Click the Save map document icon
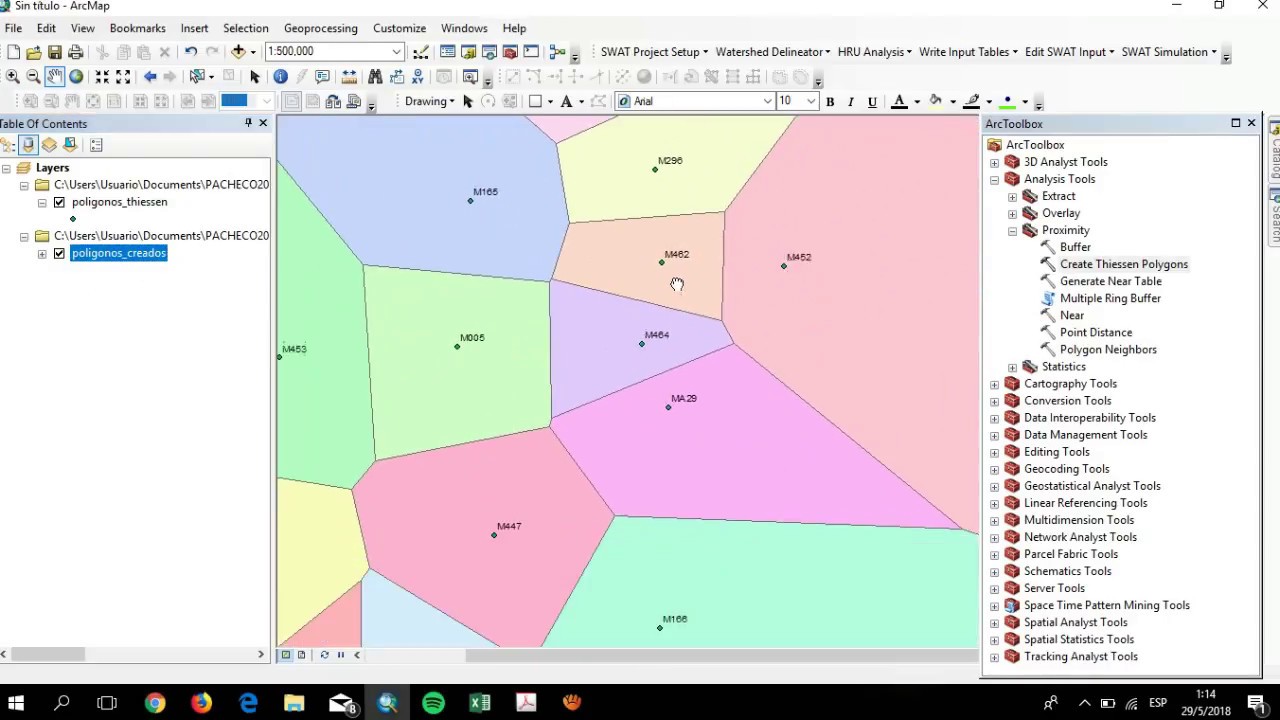 pos(55,52)
